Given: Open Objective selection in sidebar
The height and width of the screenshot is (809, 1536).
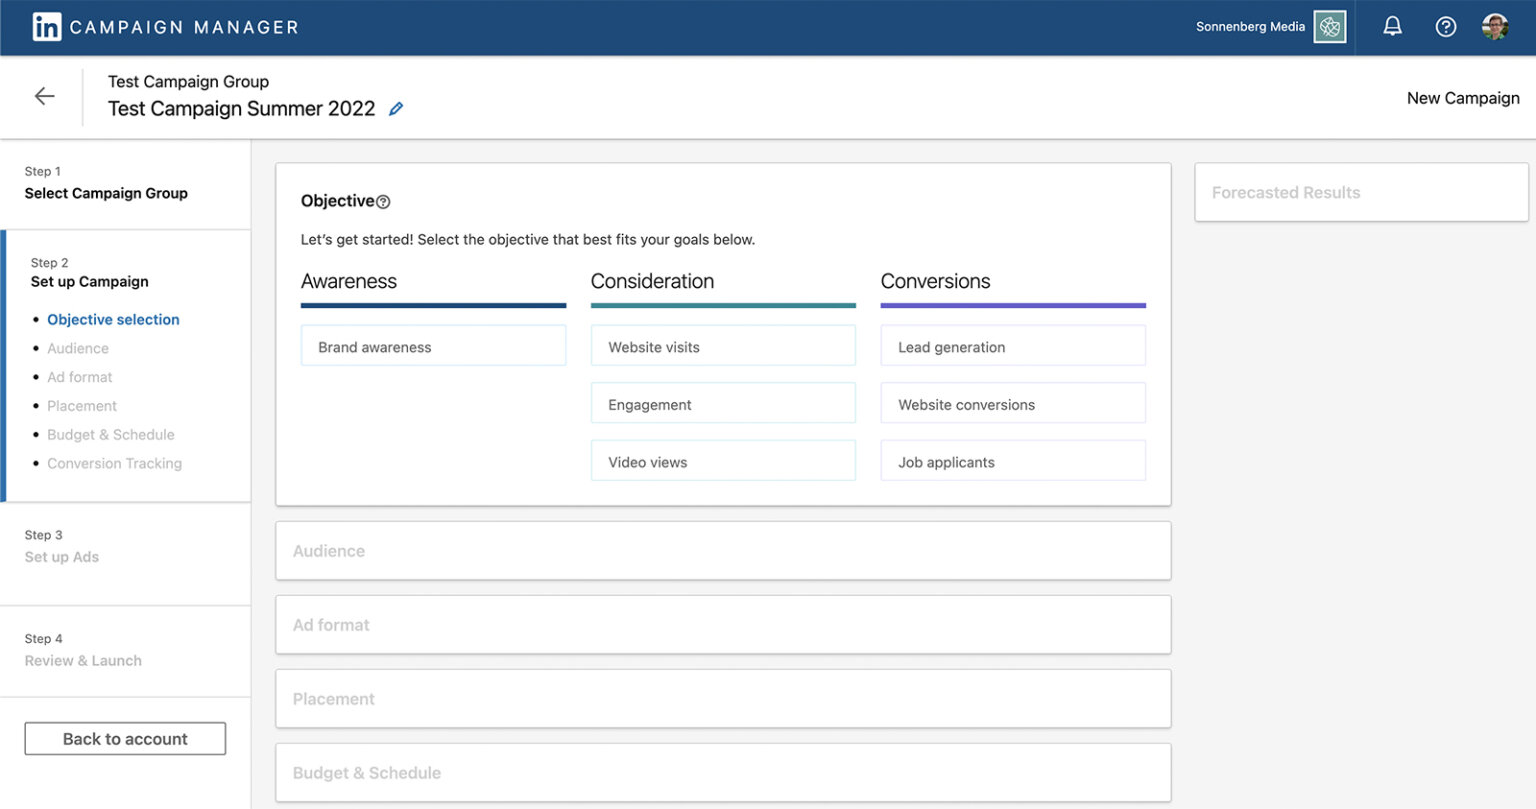Looking at the screenshot, I should (x=113, y=319).
